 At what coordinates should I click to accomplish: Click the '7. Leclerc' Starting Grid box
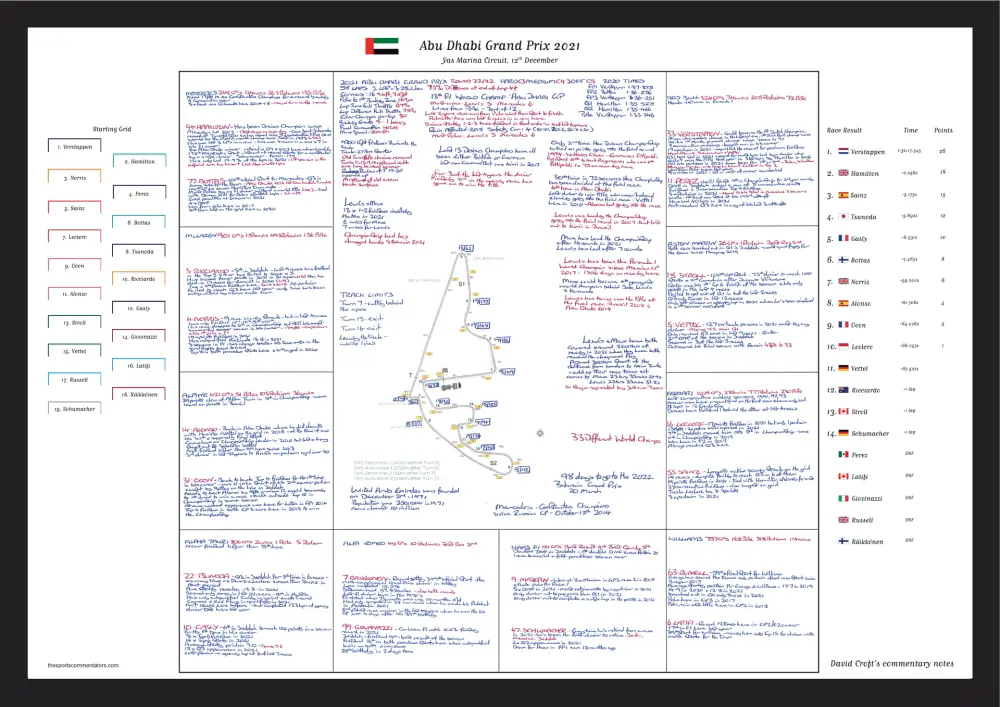tap(75, 237)
